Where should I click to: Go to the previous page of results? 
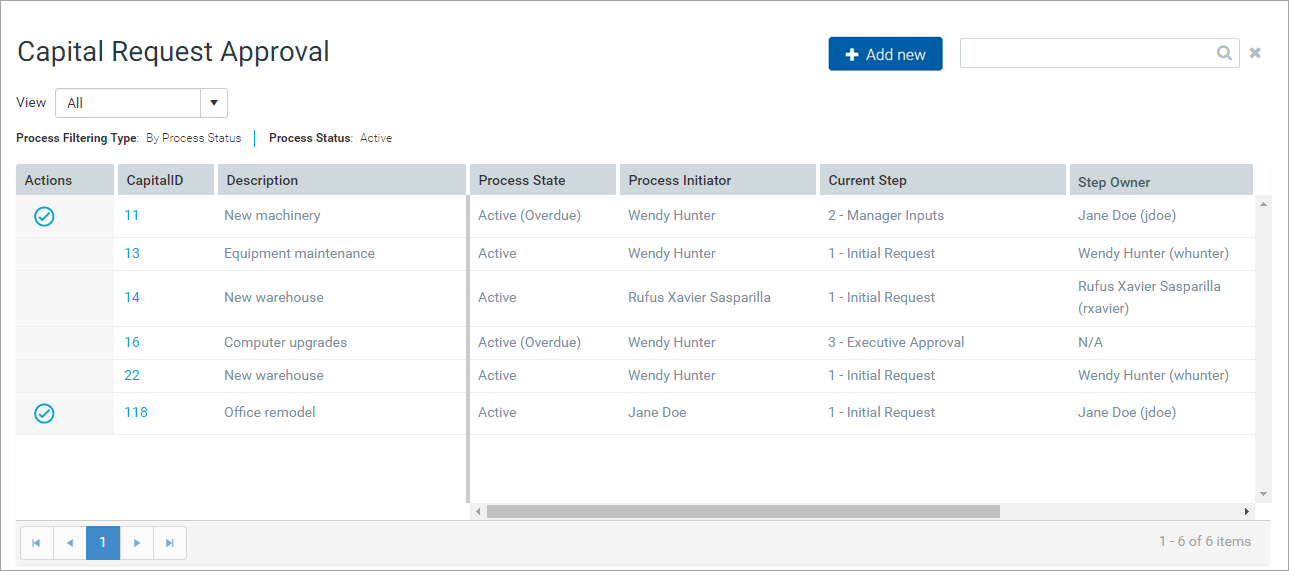pyautogui.click(x=70, y=543)
